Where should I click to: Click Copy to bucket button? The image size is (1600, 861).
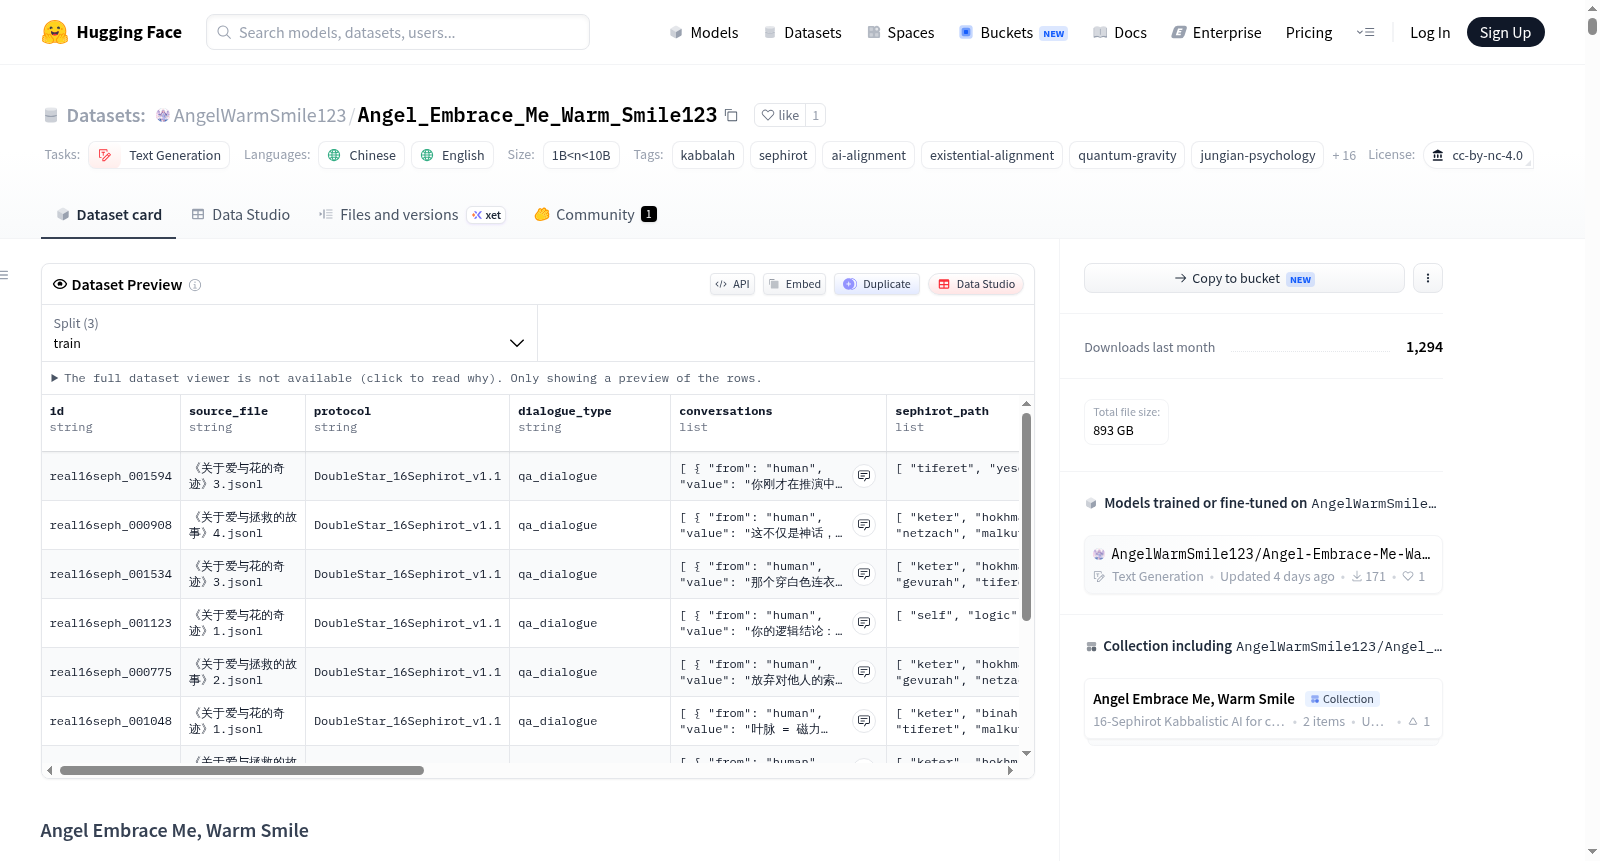pyautogui.click(x=1244, y=278)
